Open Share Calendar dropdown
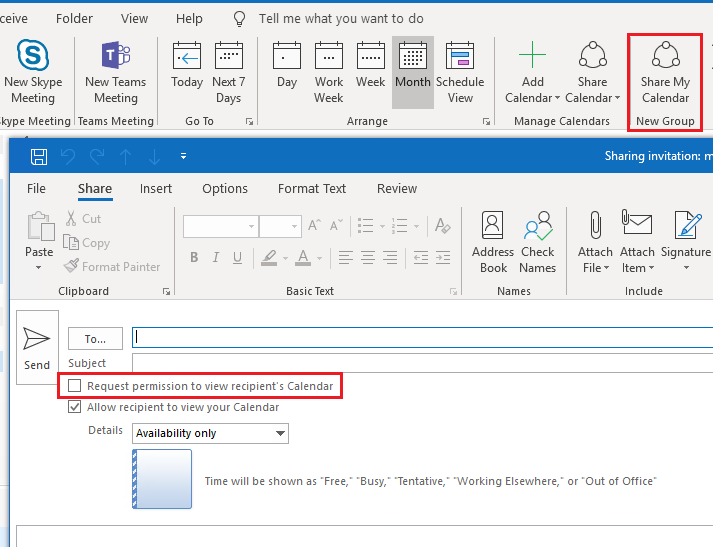The height and width of the screenshot is (547, 713). pyautogui.click(x=592, y=73)
